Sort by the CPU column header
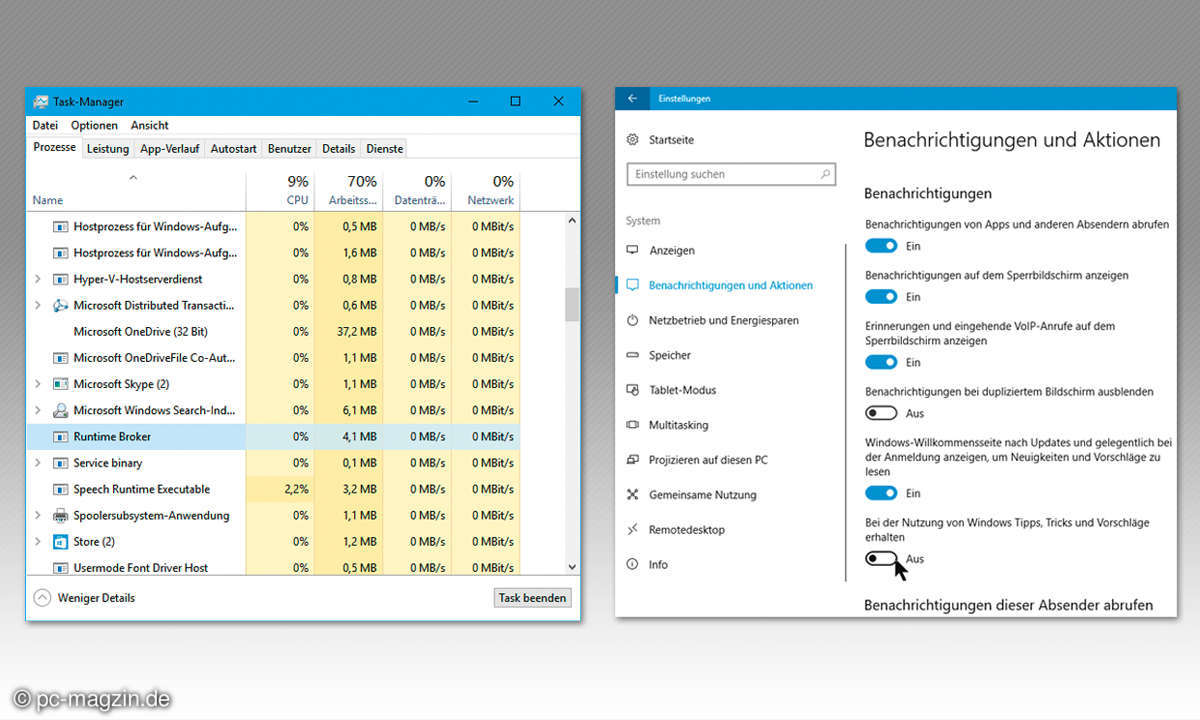 pos(280,190)
